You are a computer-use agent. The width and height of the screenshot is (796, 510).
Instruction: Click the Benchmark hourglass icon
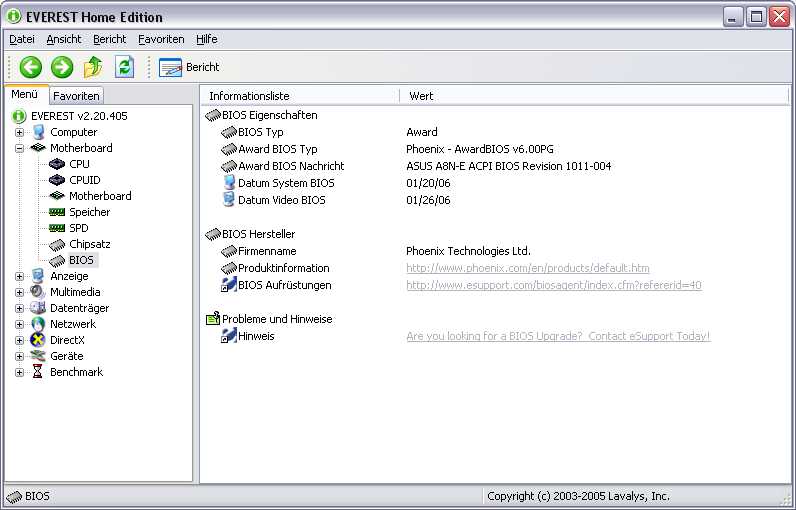[x=38, y=372]
